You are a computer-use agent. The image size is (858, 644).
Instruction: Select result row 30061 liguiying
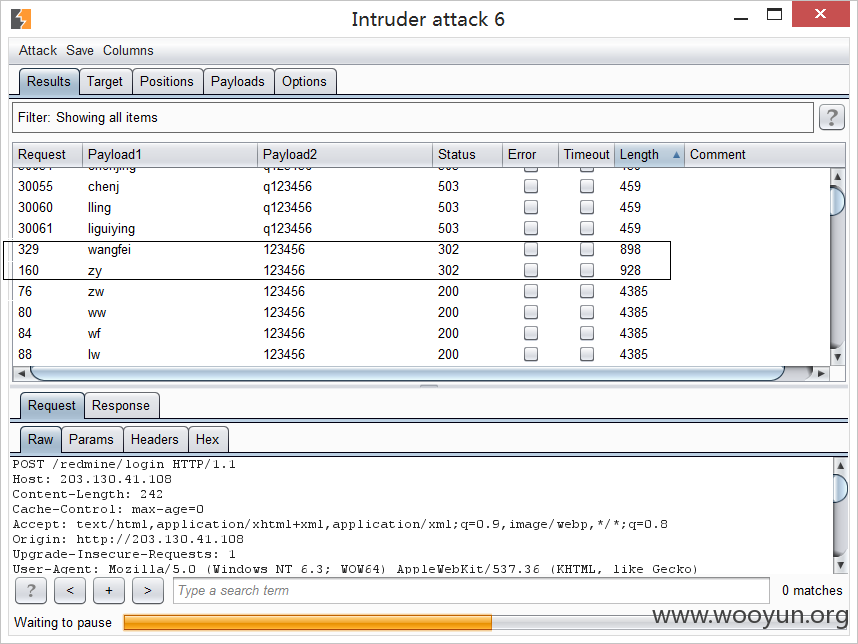(421, 229)
